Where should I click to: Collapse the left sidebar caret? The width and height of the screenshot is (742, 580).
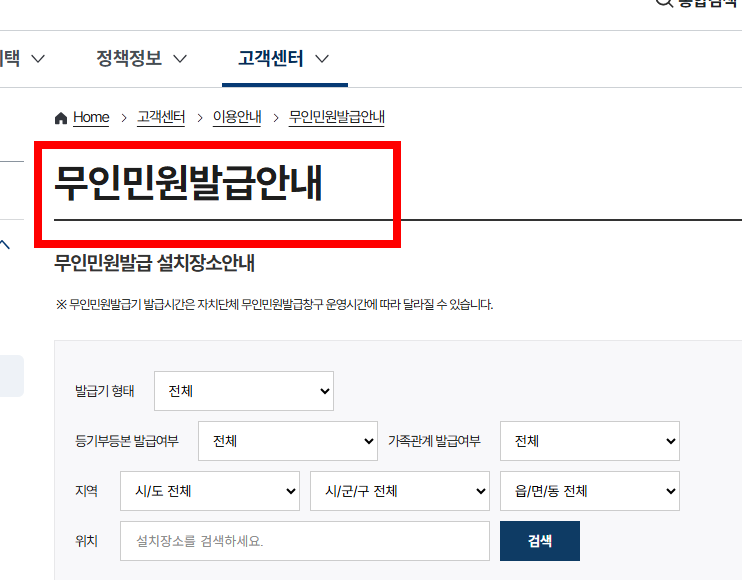(x=5, y=245)
